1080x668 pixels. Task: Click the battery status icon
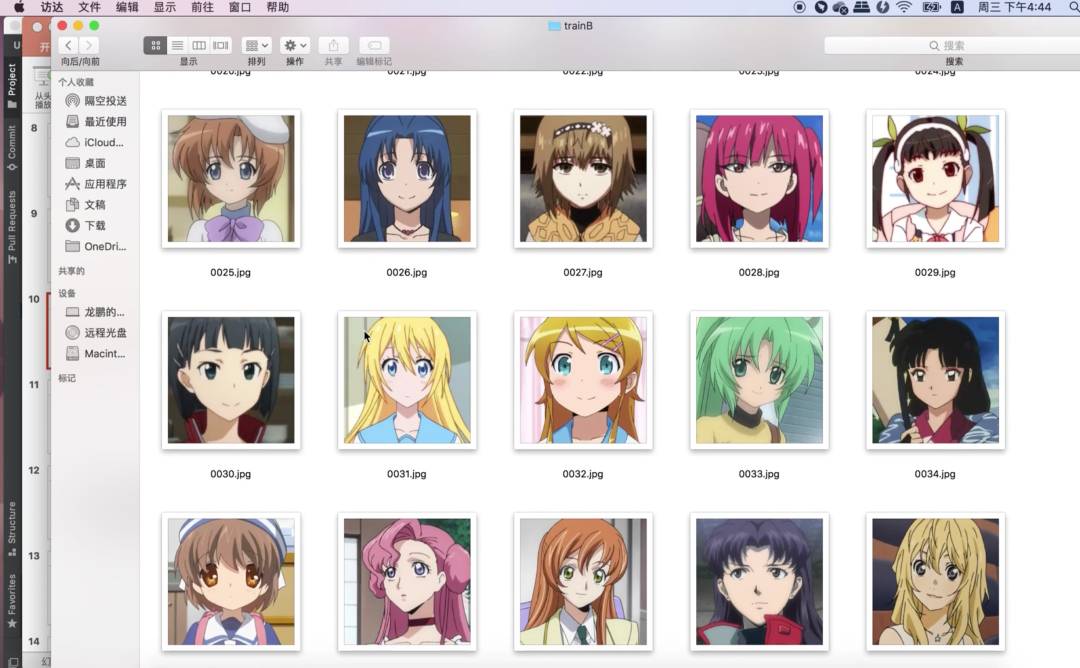[931, 7]
